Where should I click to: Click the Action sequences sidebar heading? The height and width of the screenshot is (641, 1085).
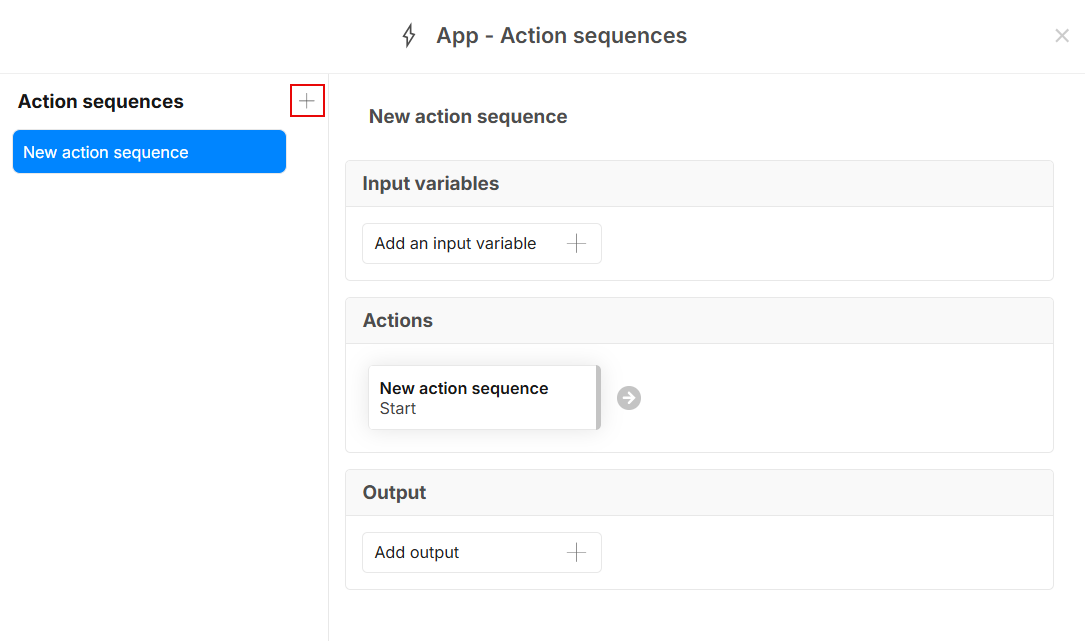pos(101,101)
